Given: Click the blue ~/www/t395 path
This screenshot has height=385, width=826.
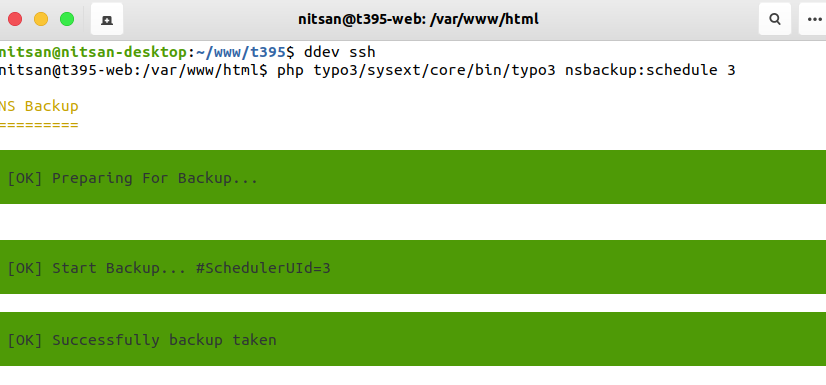Looking at the screenshot, I should click(241, 52).
